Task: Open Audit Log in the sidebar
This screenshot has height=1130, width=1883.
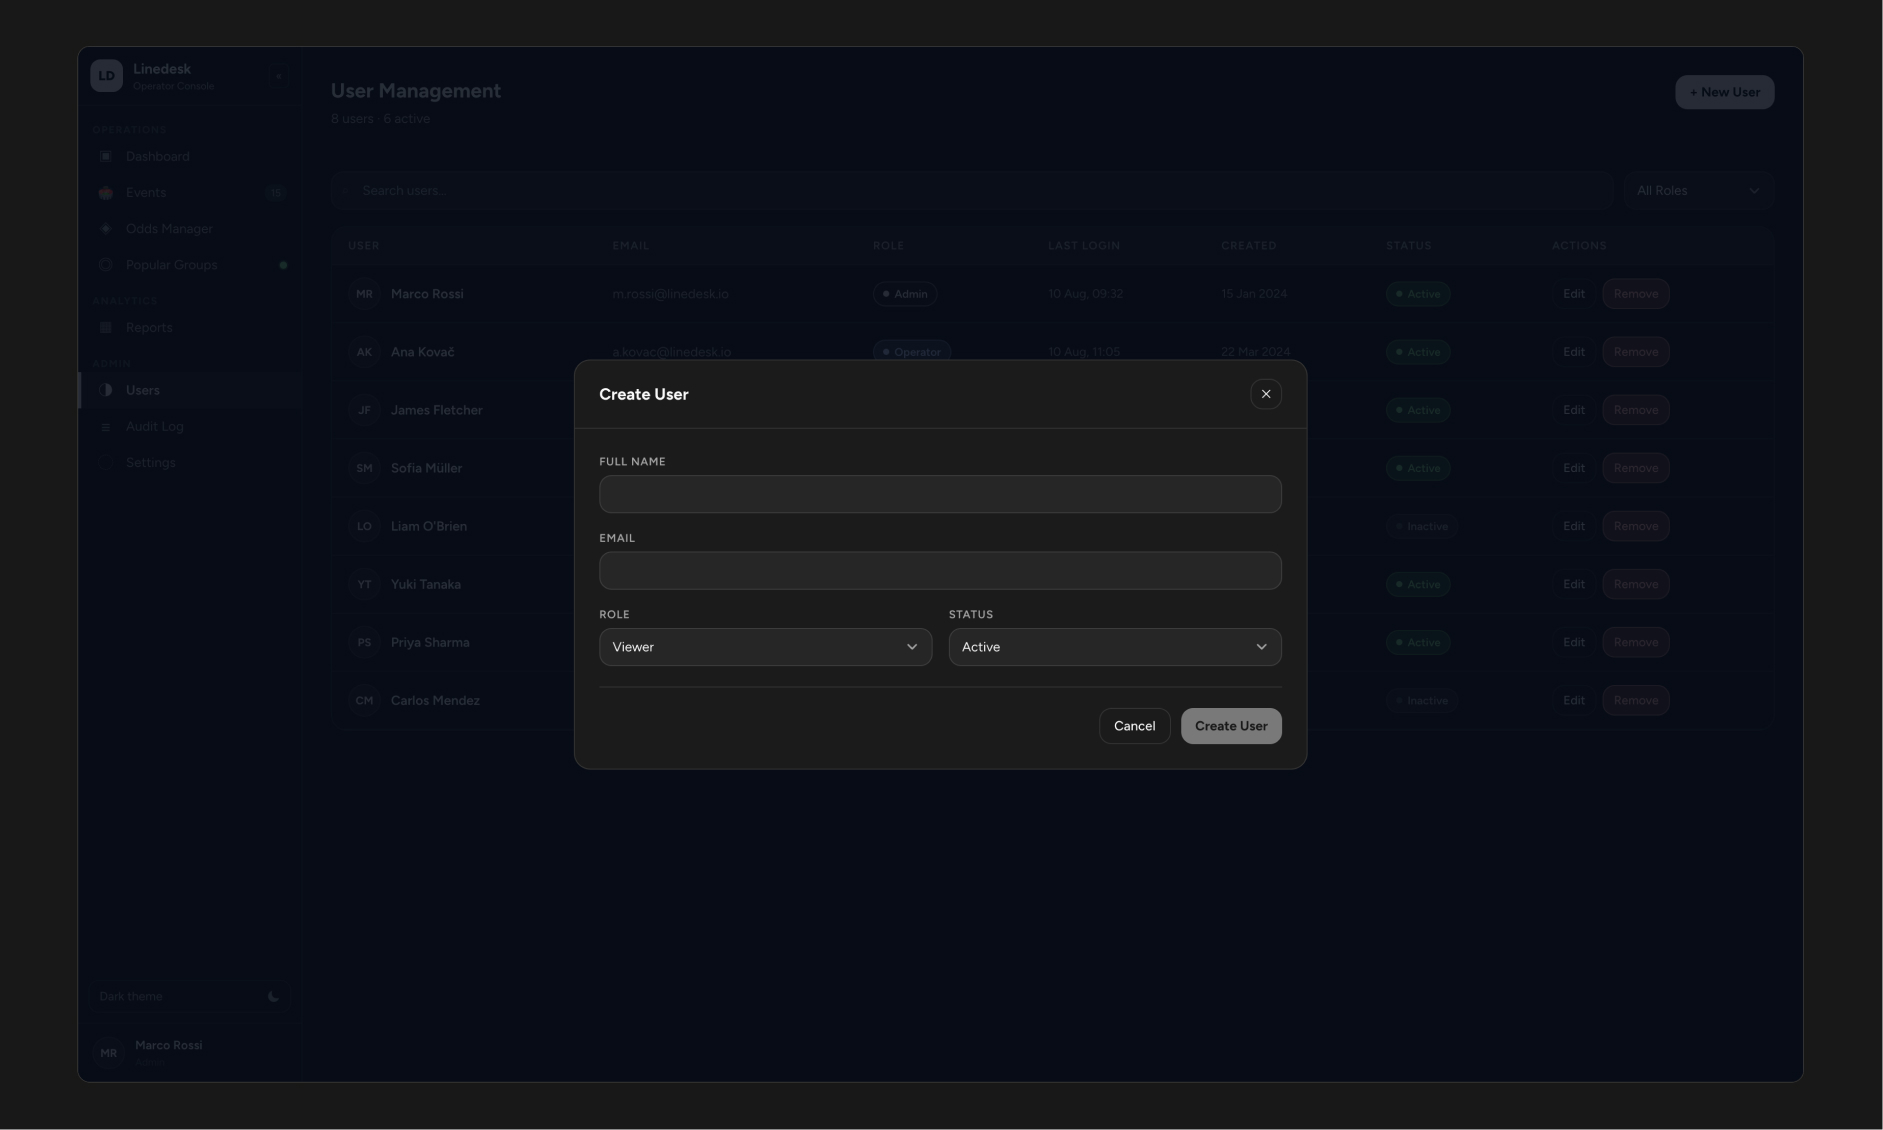Action: (x=189, y=427)
